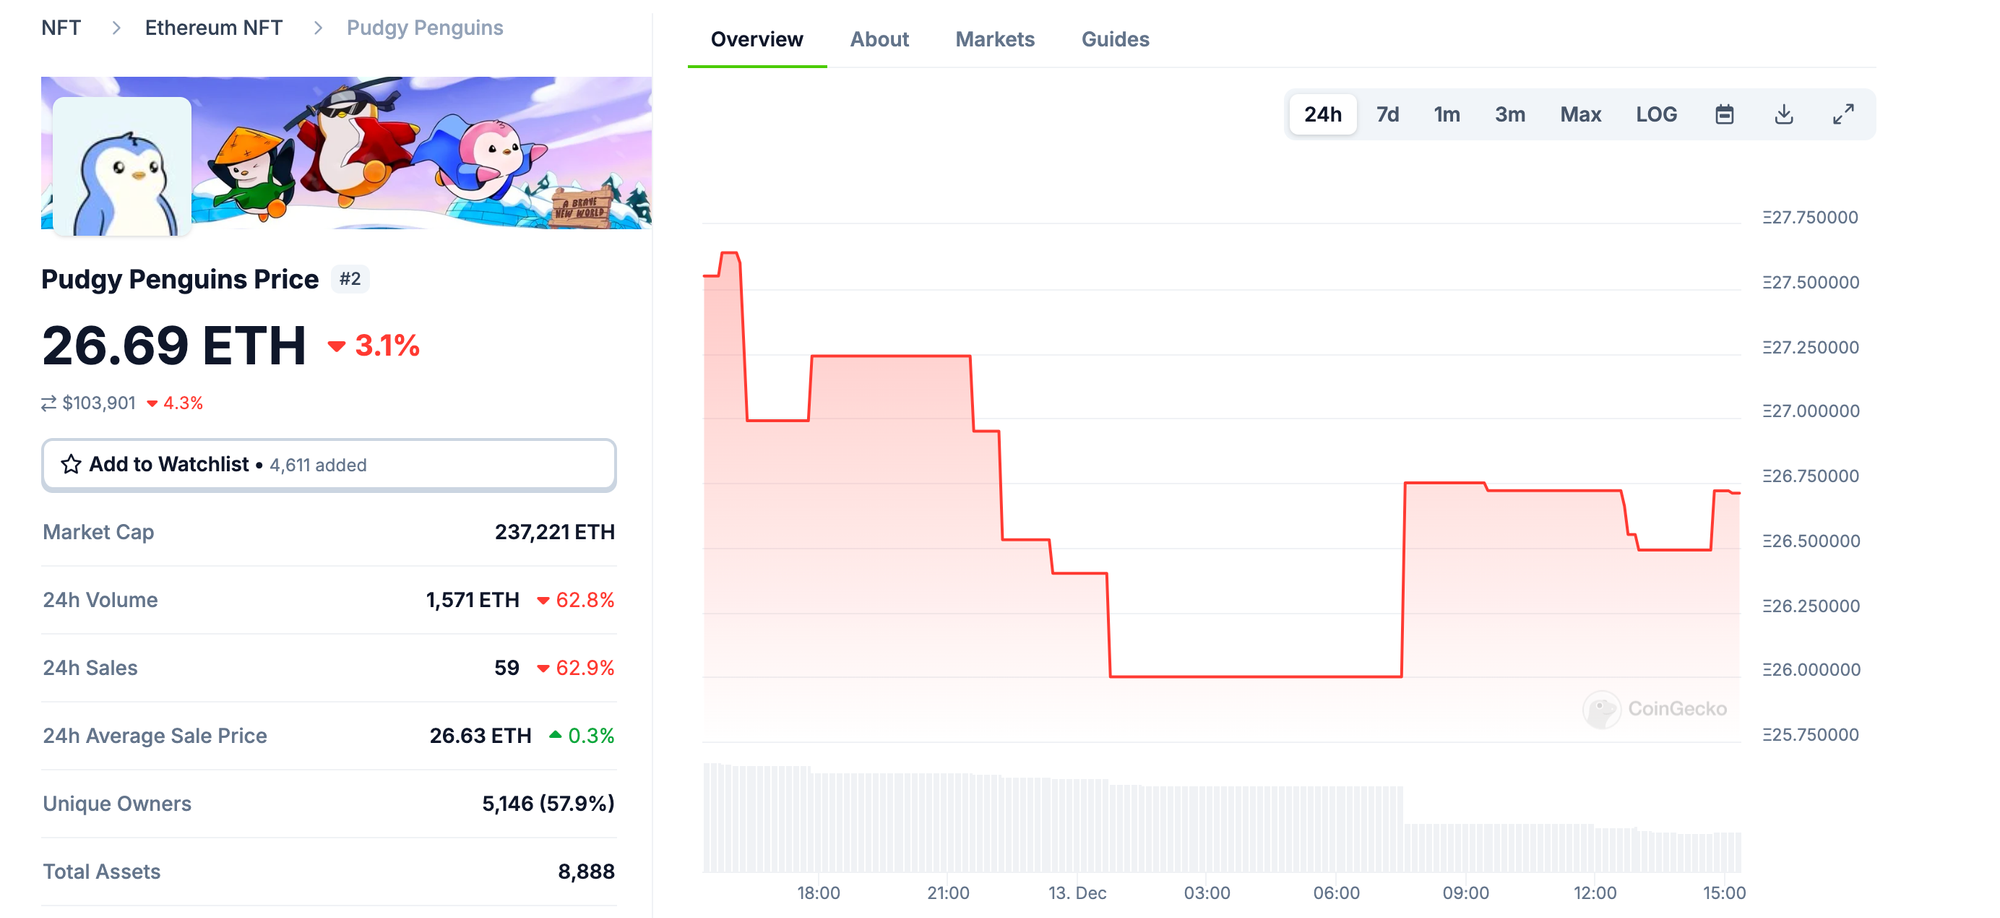Click the Pudgy Penguins avatar image

tap(122, 166)
